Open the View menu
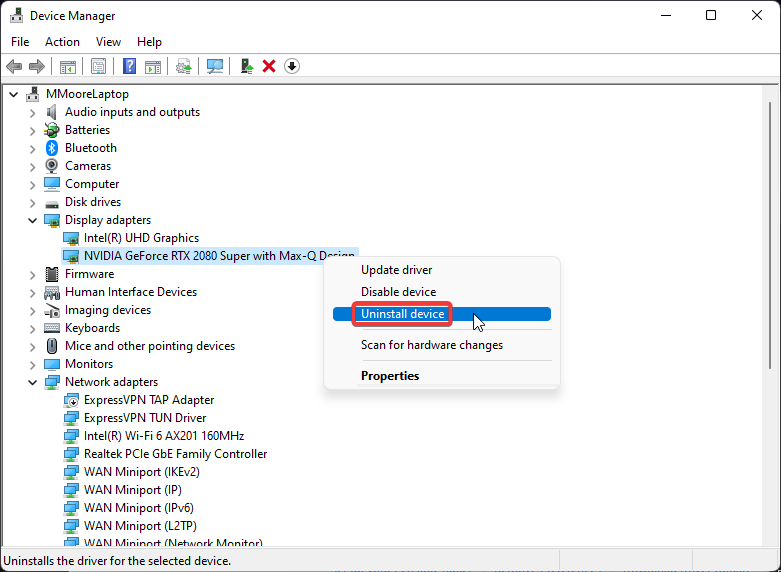Viewport: 781px width, 572px height. [x=108, y=42]
